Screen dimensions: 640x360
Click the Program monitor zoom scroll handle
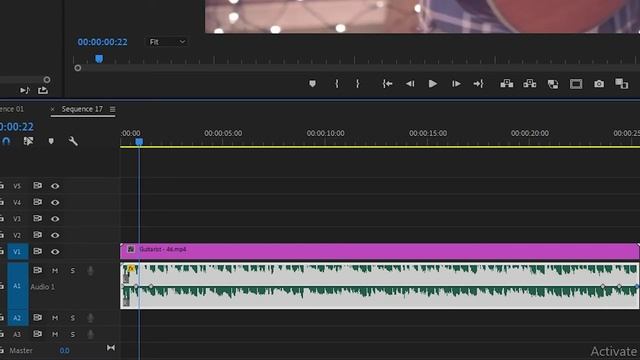click(78, 68)
